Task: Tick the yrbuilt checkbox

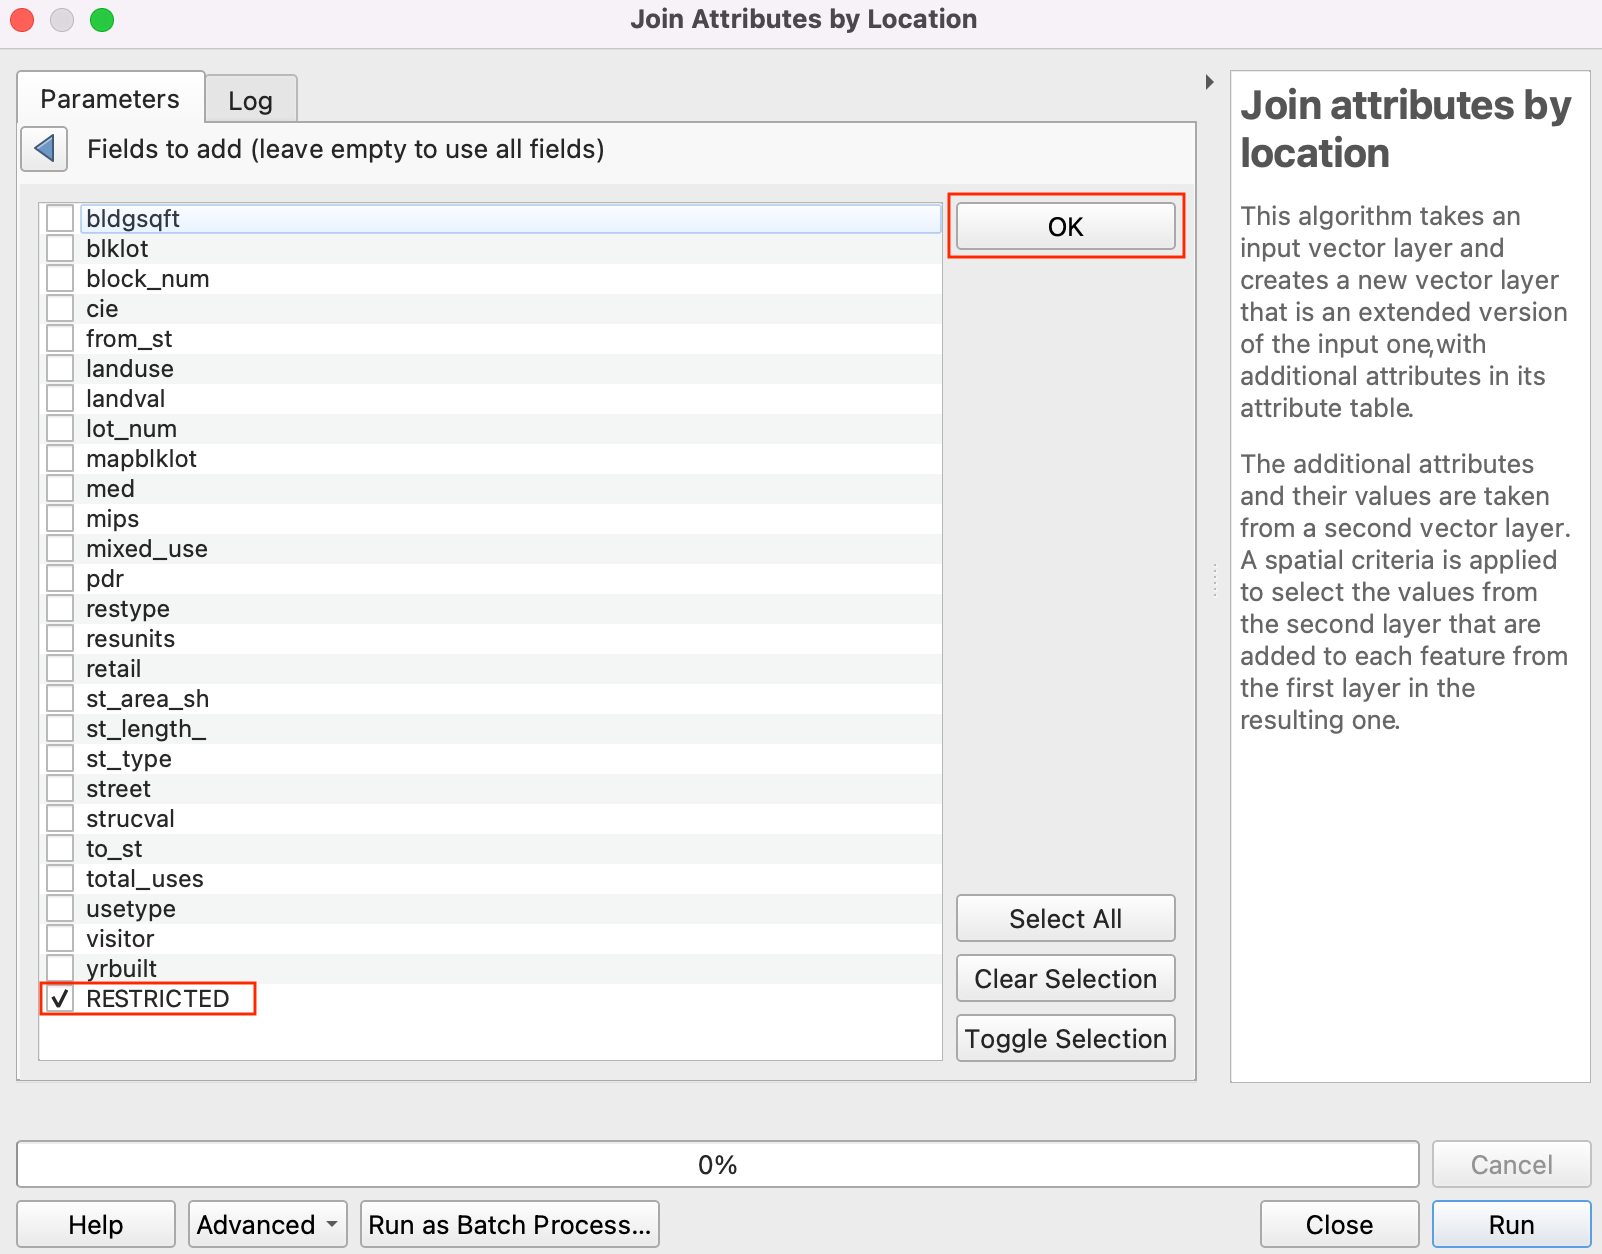Action: 60,968
